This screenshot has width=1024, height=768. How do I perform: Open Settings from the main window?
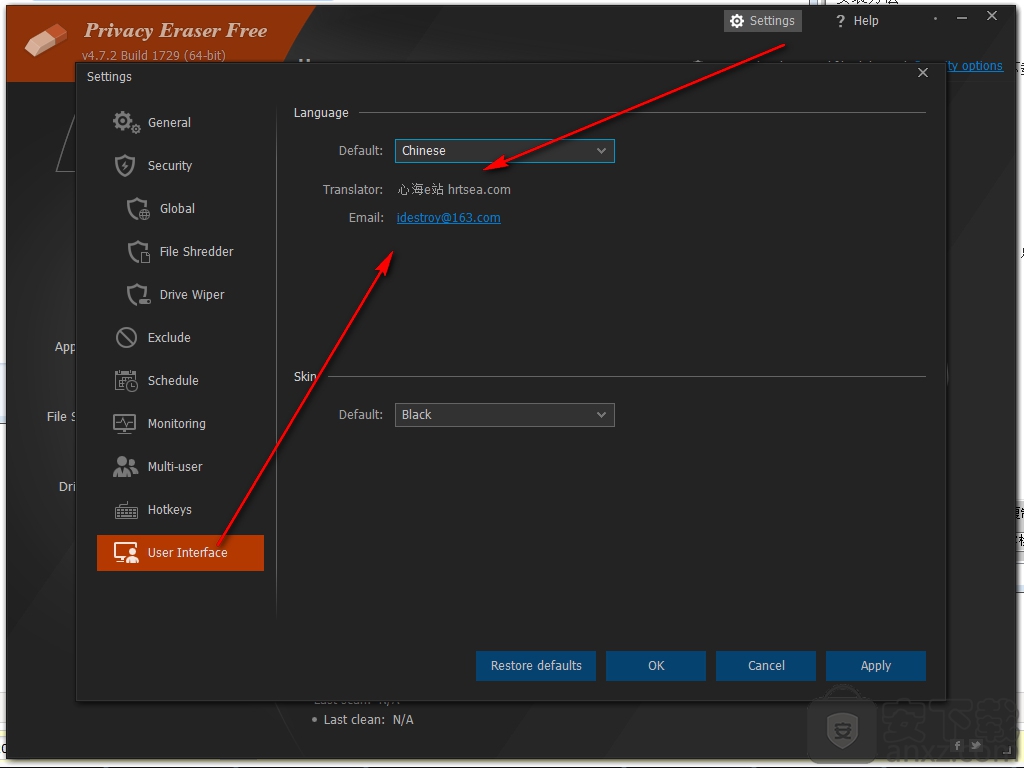tap(762, 21)
